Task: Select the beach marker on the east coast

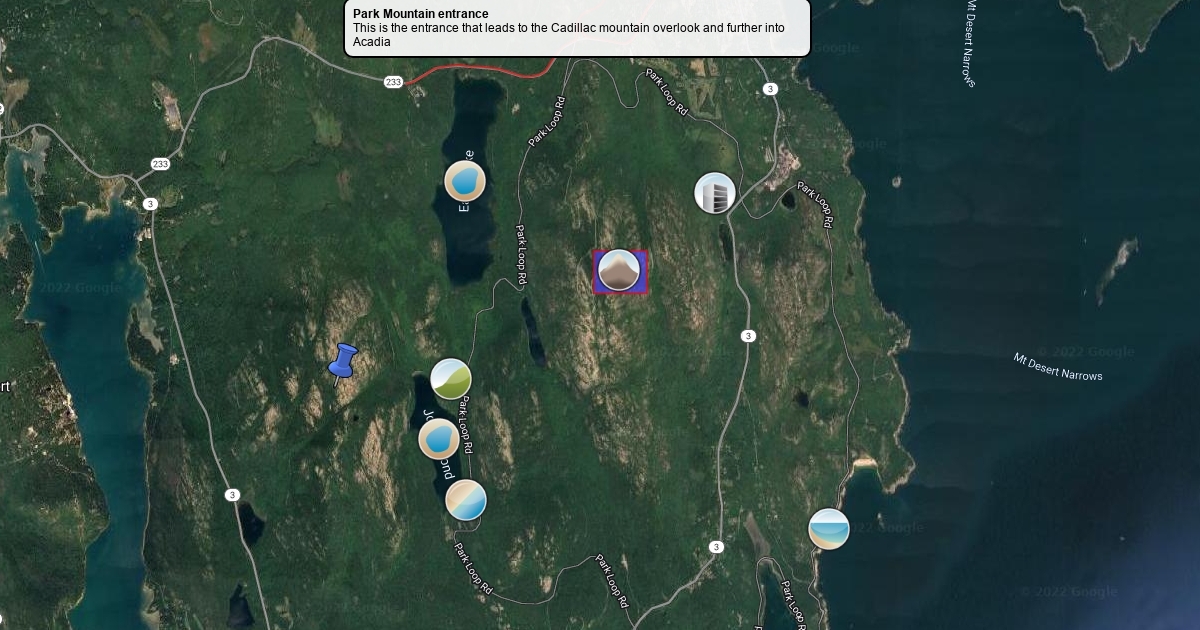Action: coord(829,529)
